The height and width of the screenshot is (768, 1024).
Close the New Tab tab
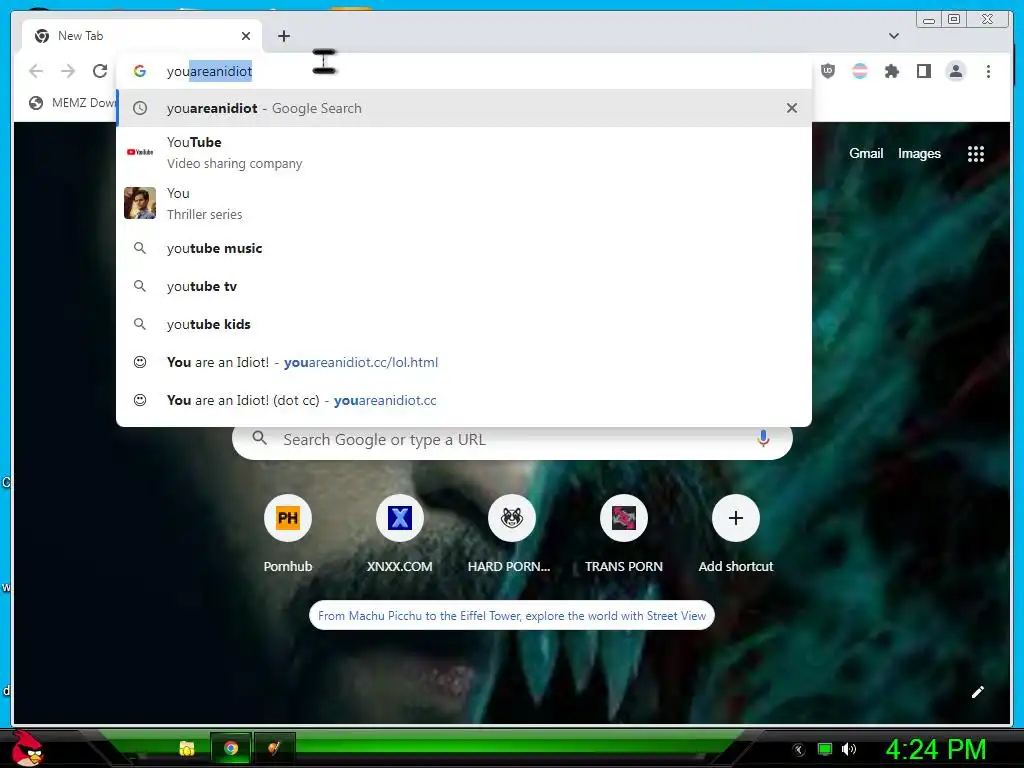point(246,36)
